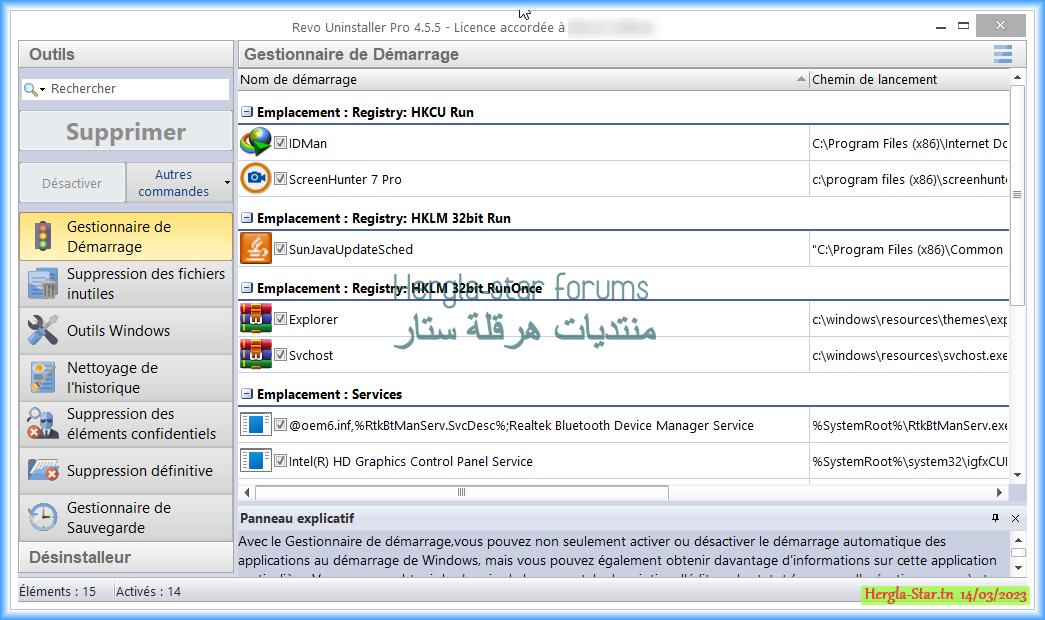Close the Panneau explicatif panel
This screenshot has width=1045, height=620.
[1015, 518]
